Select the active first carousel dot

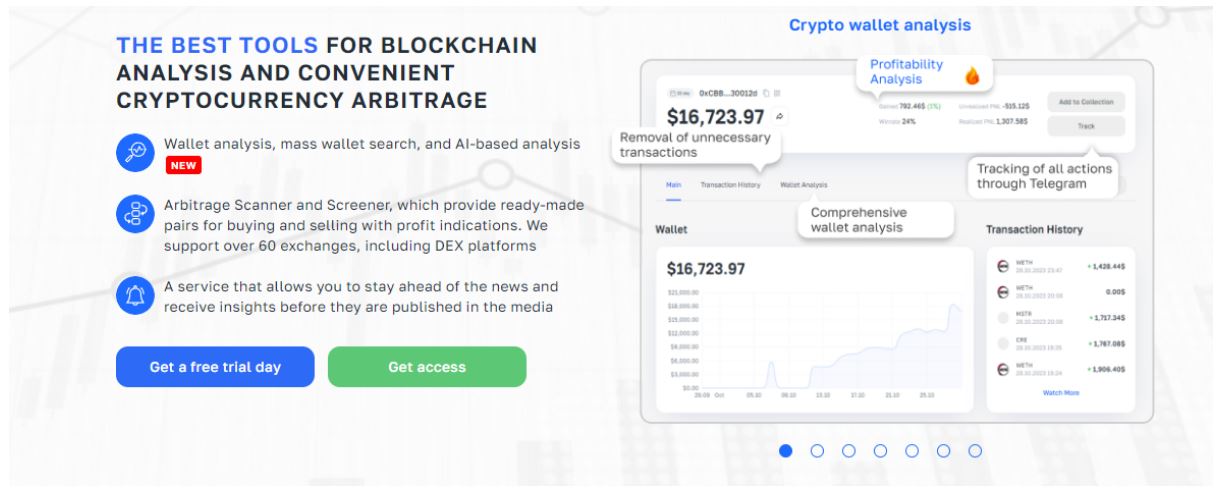pos(785,451)
